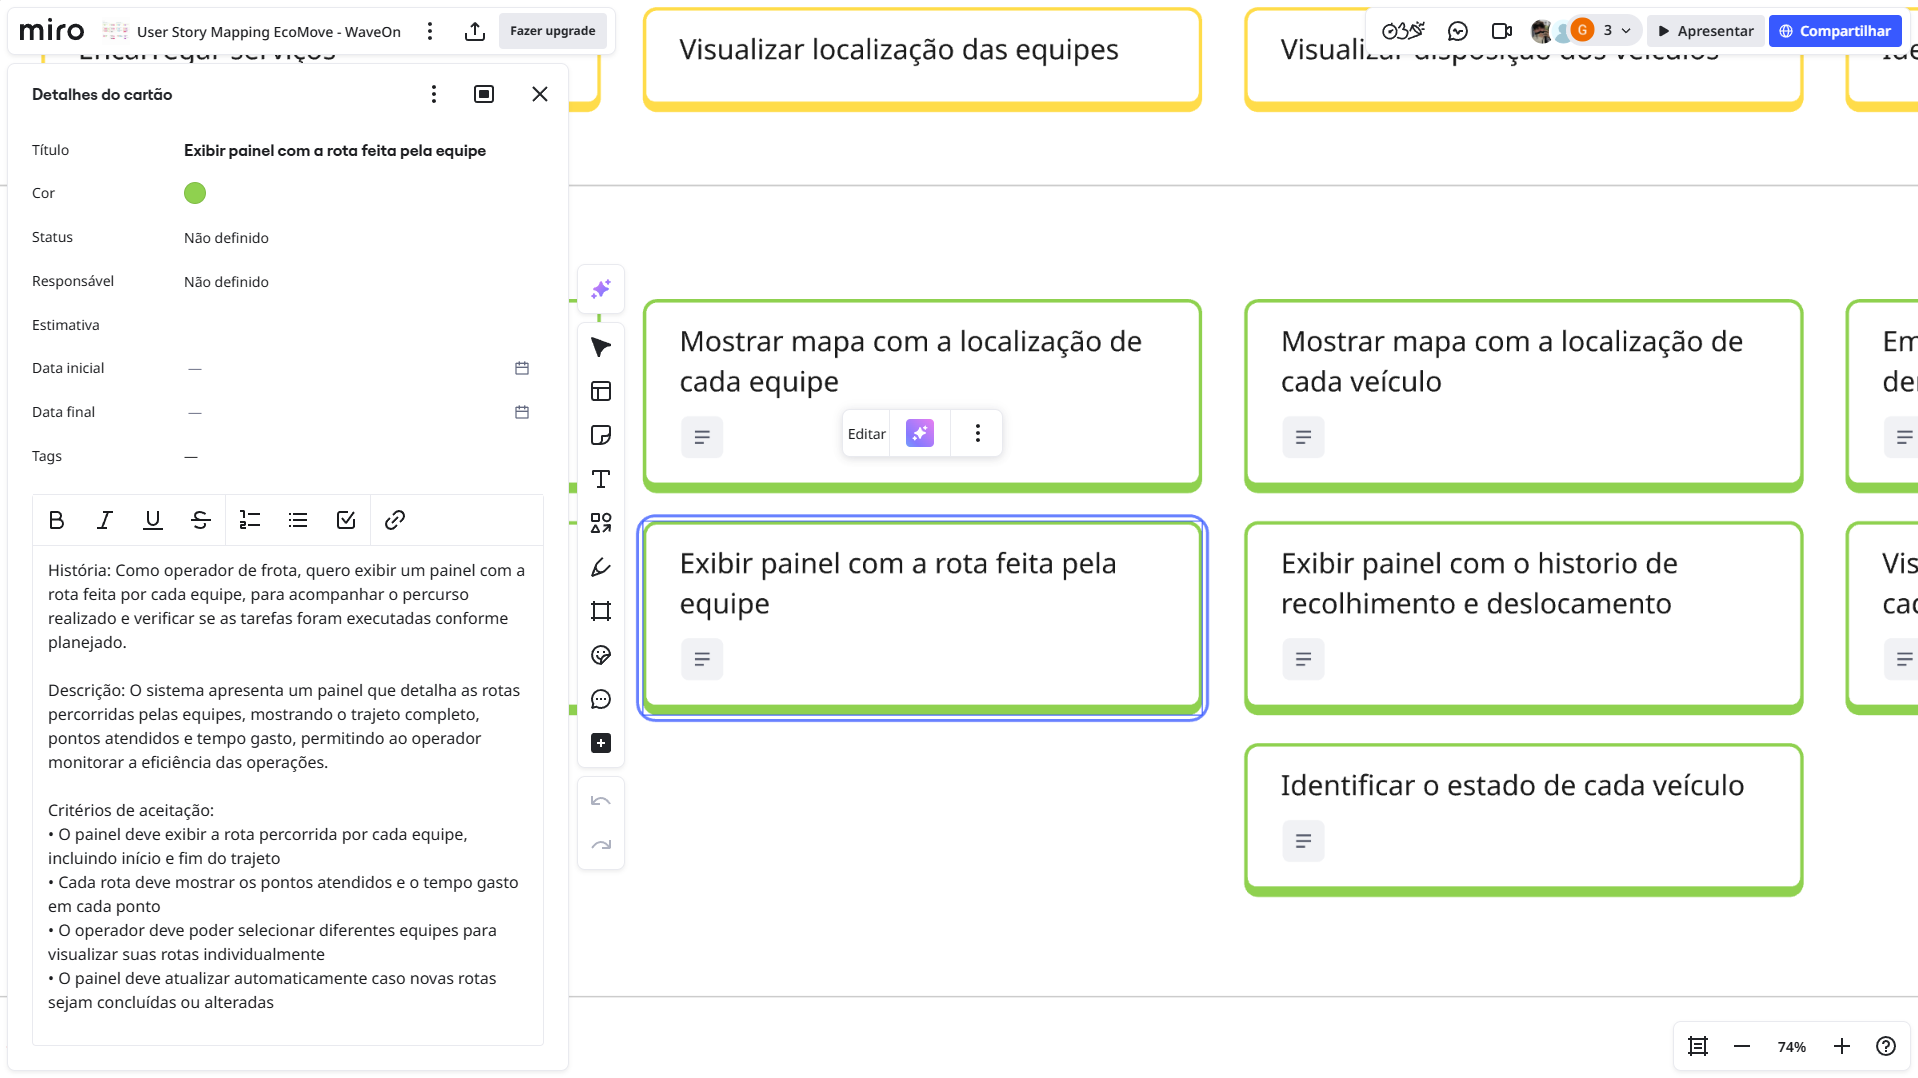This screenshot has width=1918, height=1078.
Task: Select the Frame tool
Action: pyautogui.click(x=601, y=611)
